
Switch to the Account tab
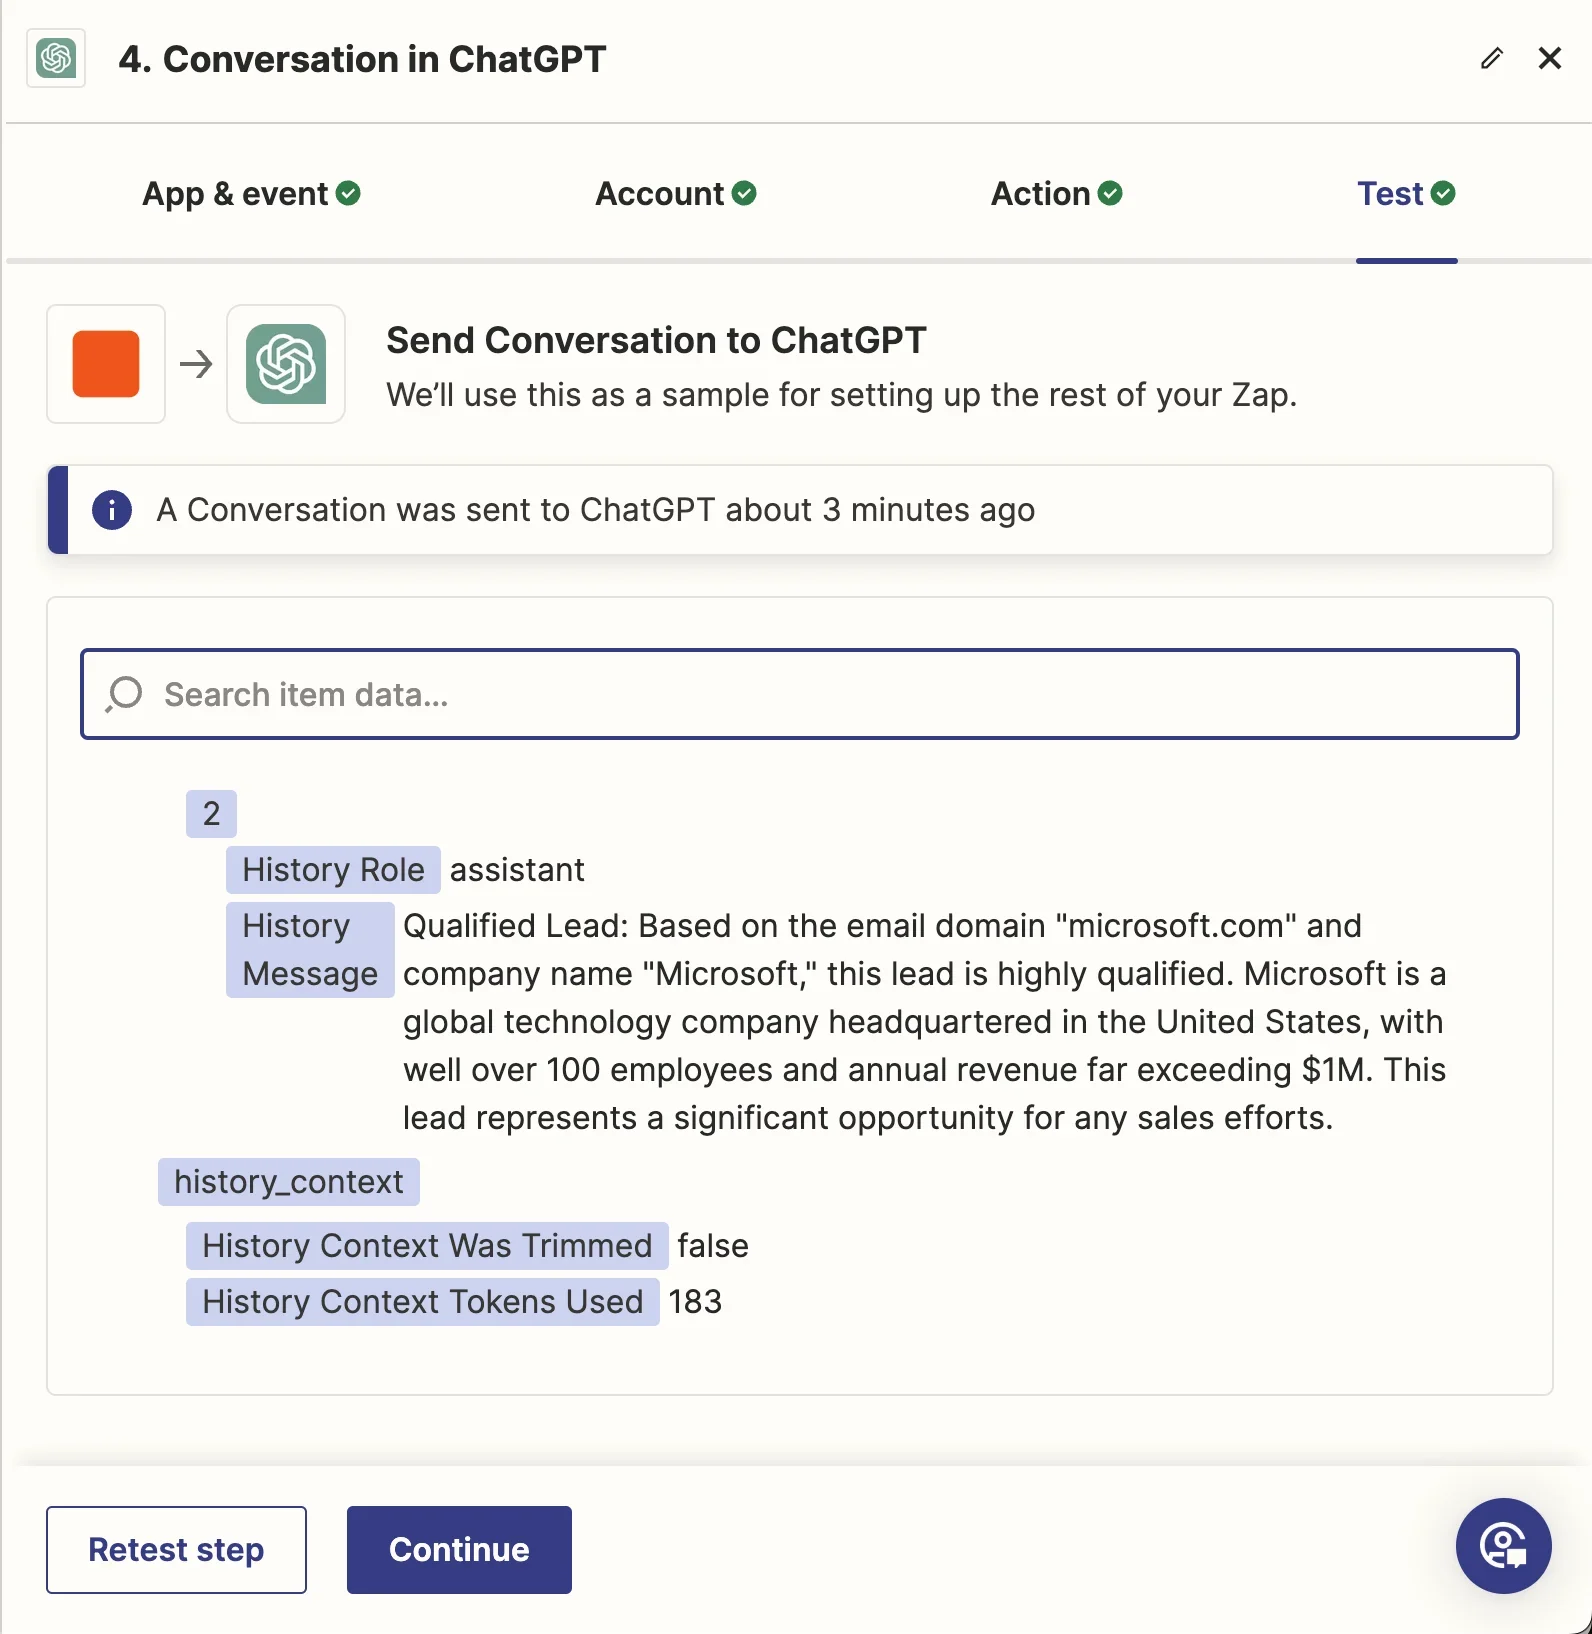click(675, 194)
